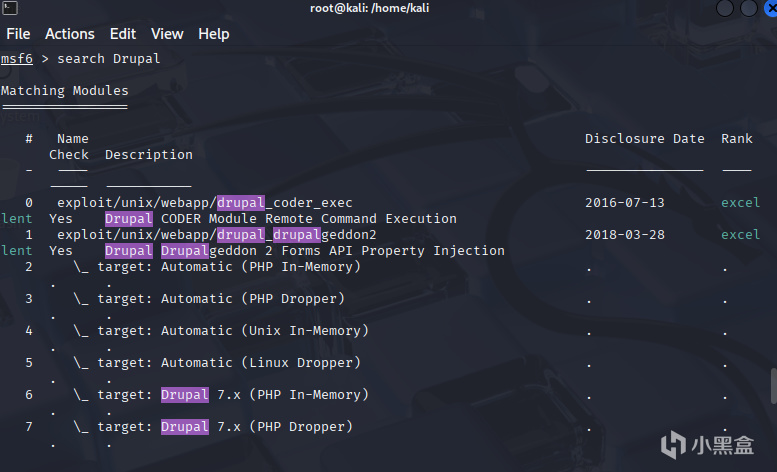Open the Actions menu
This screenshot has width=777, height=472.
(70, 34)
